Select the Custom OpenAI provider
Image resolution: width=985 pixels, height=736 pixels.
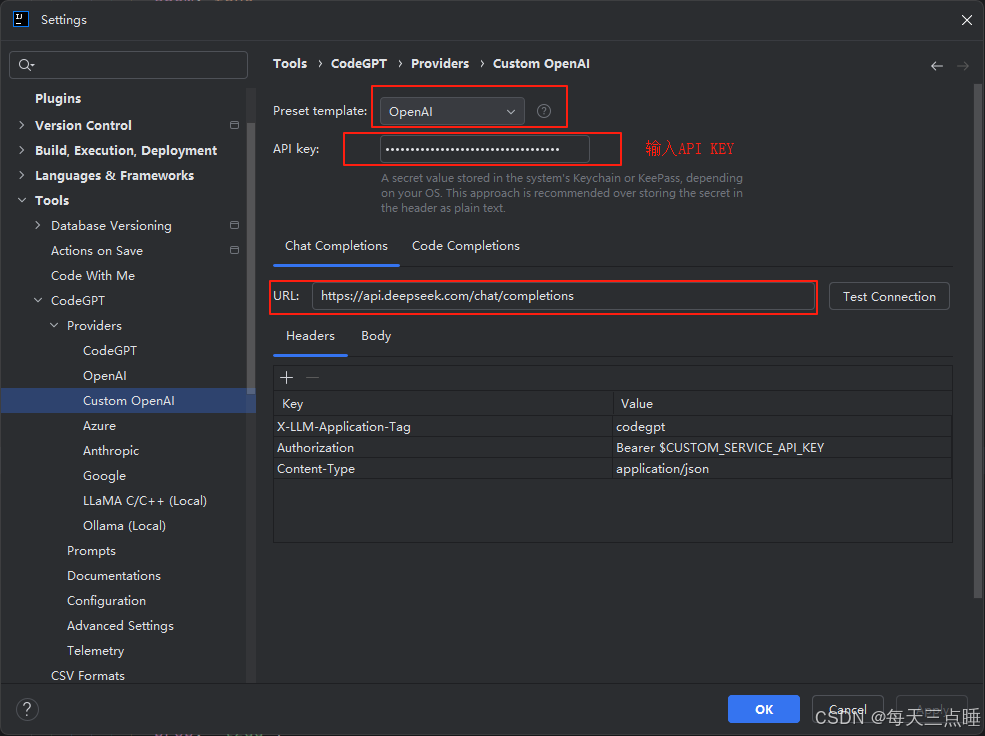(128, 401)
